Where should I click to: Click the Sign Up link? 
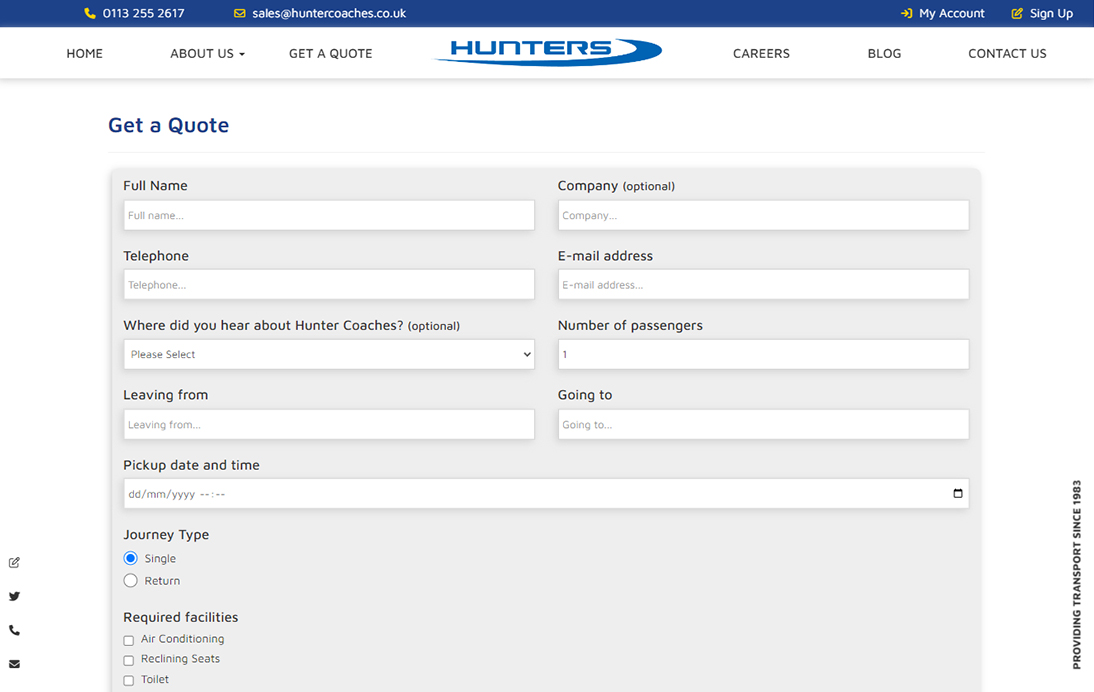(1042, 14)
